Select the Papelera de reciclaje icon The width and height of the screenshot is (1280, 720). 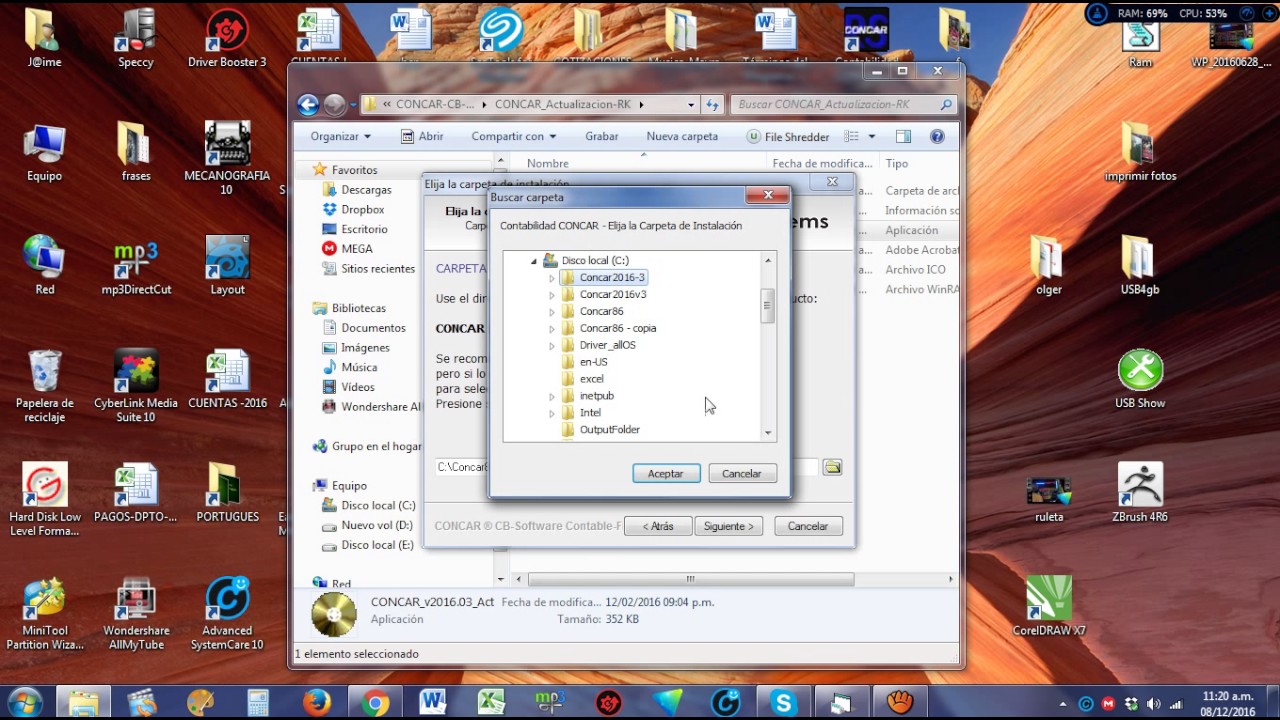(x=45, y=386)
